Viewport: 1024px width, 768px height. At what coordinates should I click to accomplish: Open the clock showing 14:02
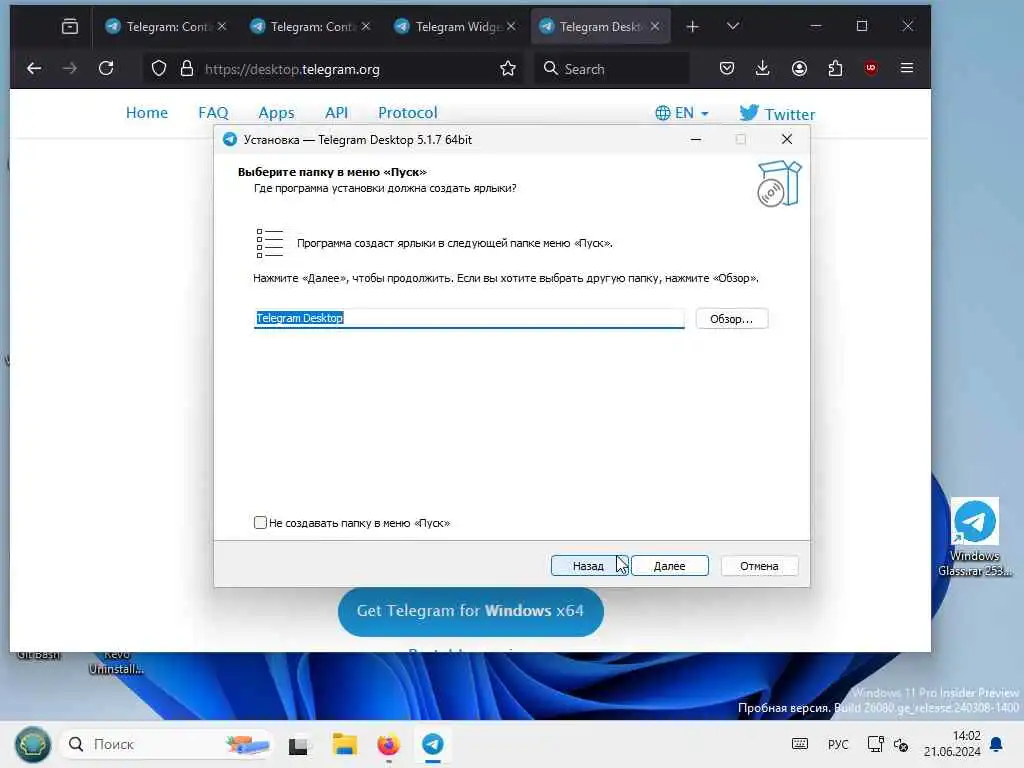click(x=952, y=744)
